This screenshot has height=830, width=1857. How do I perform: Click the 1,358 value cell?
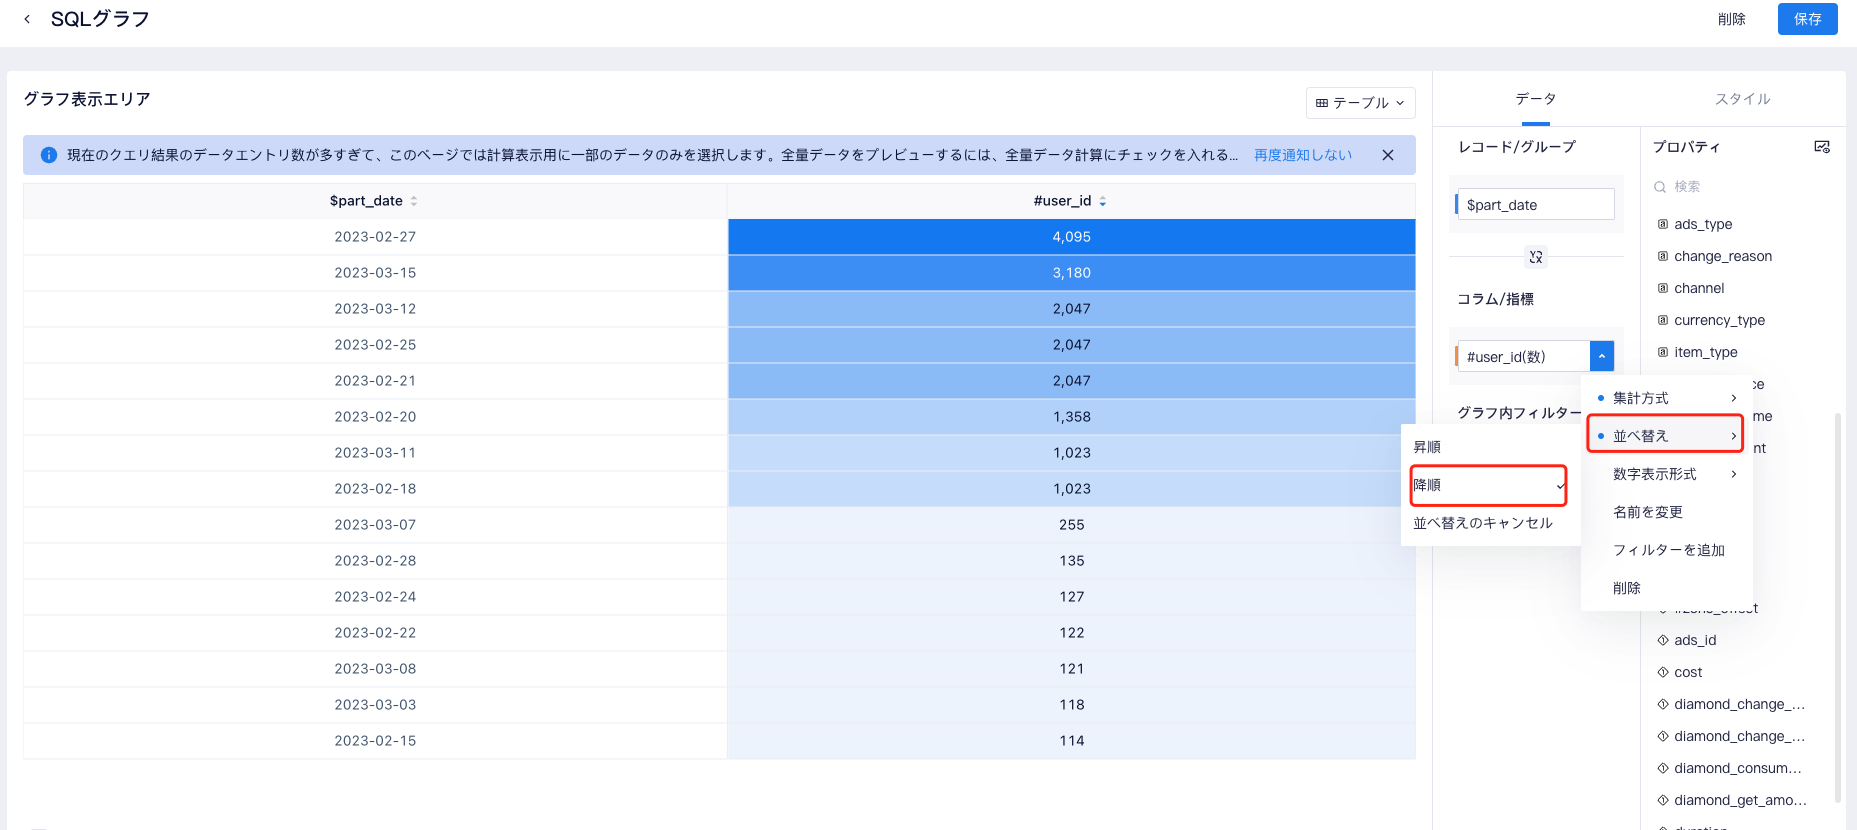pos(1071,417)
